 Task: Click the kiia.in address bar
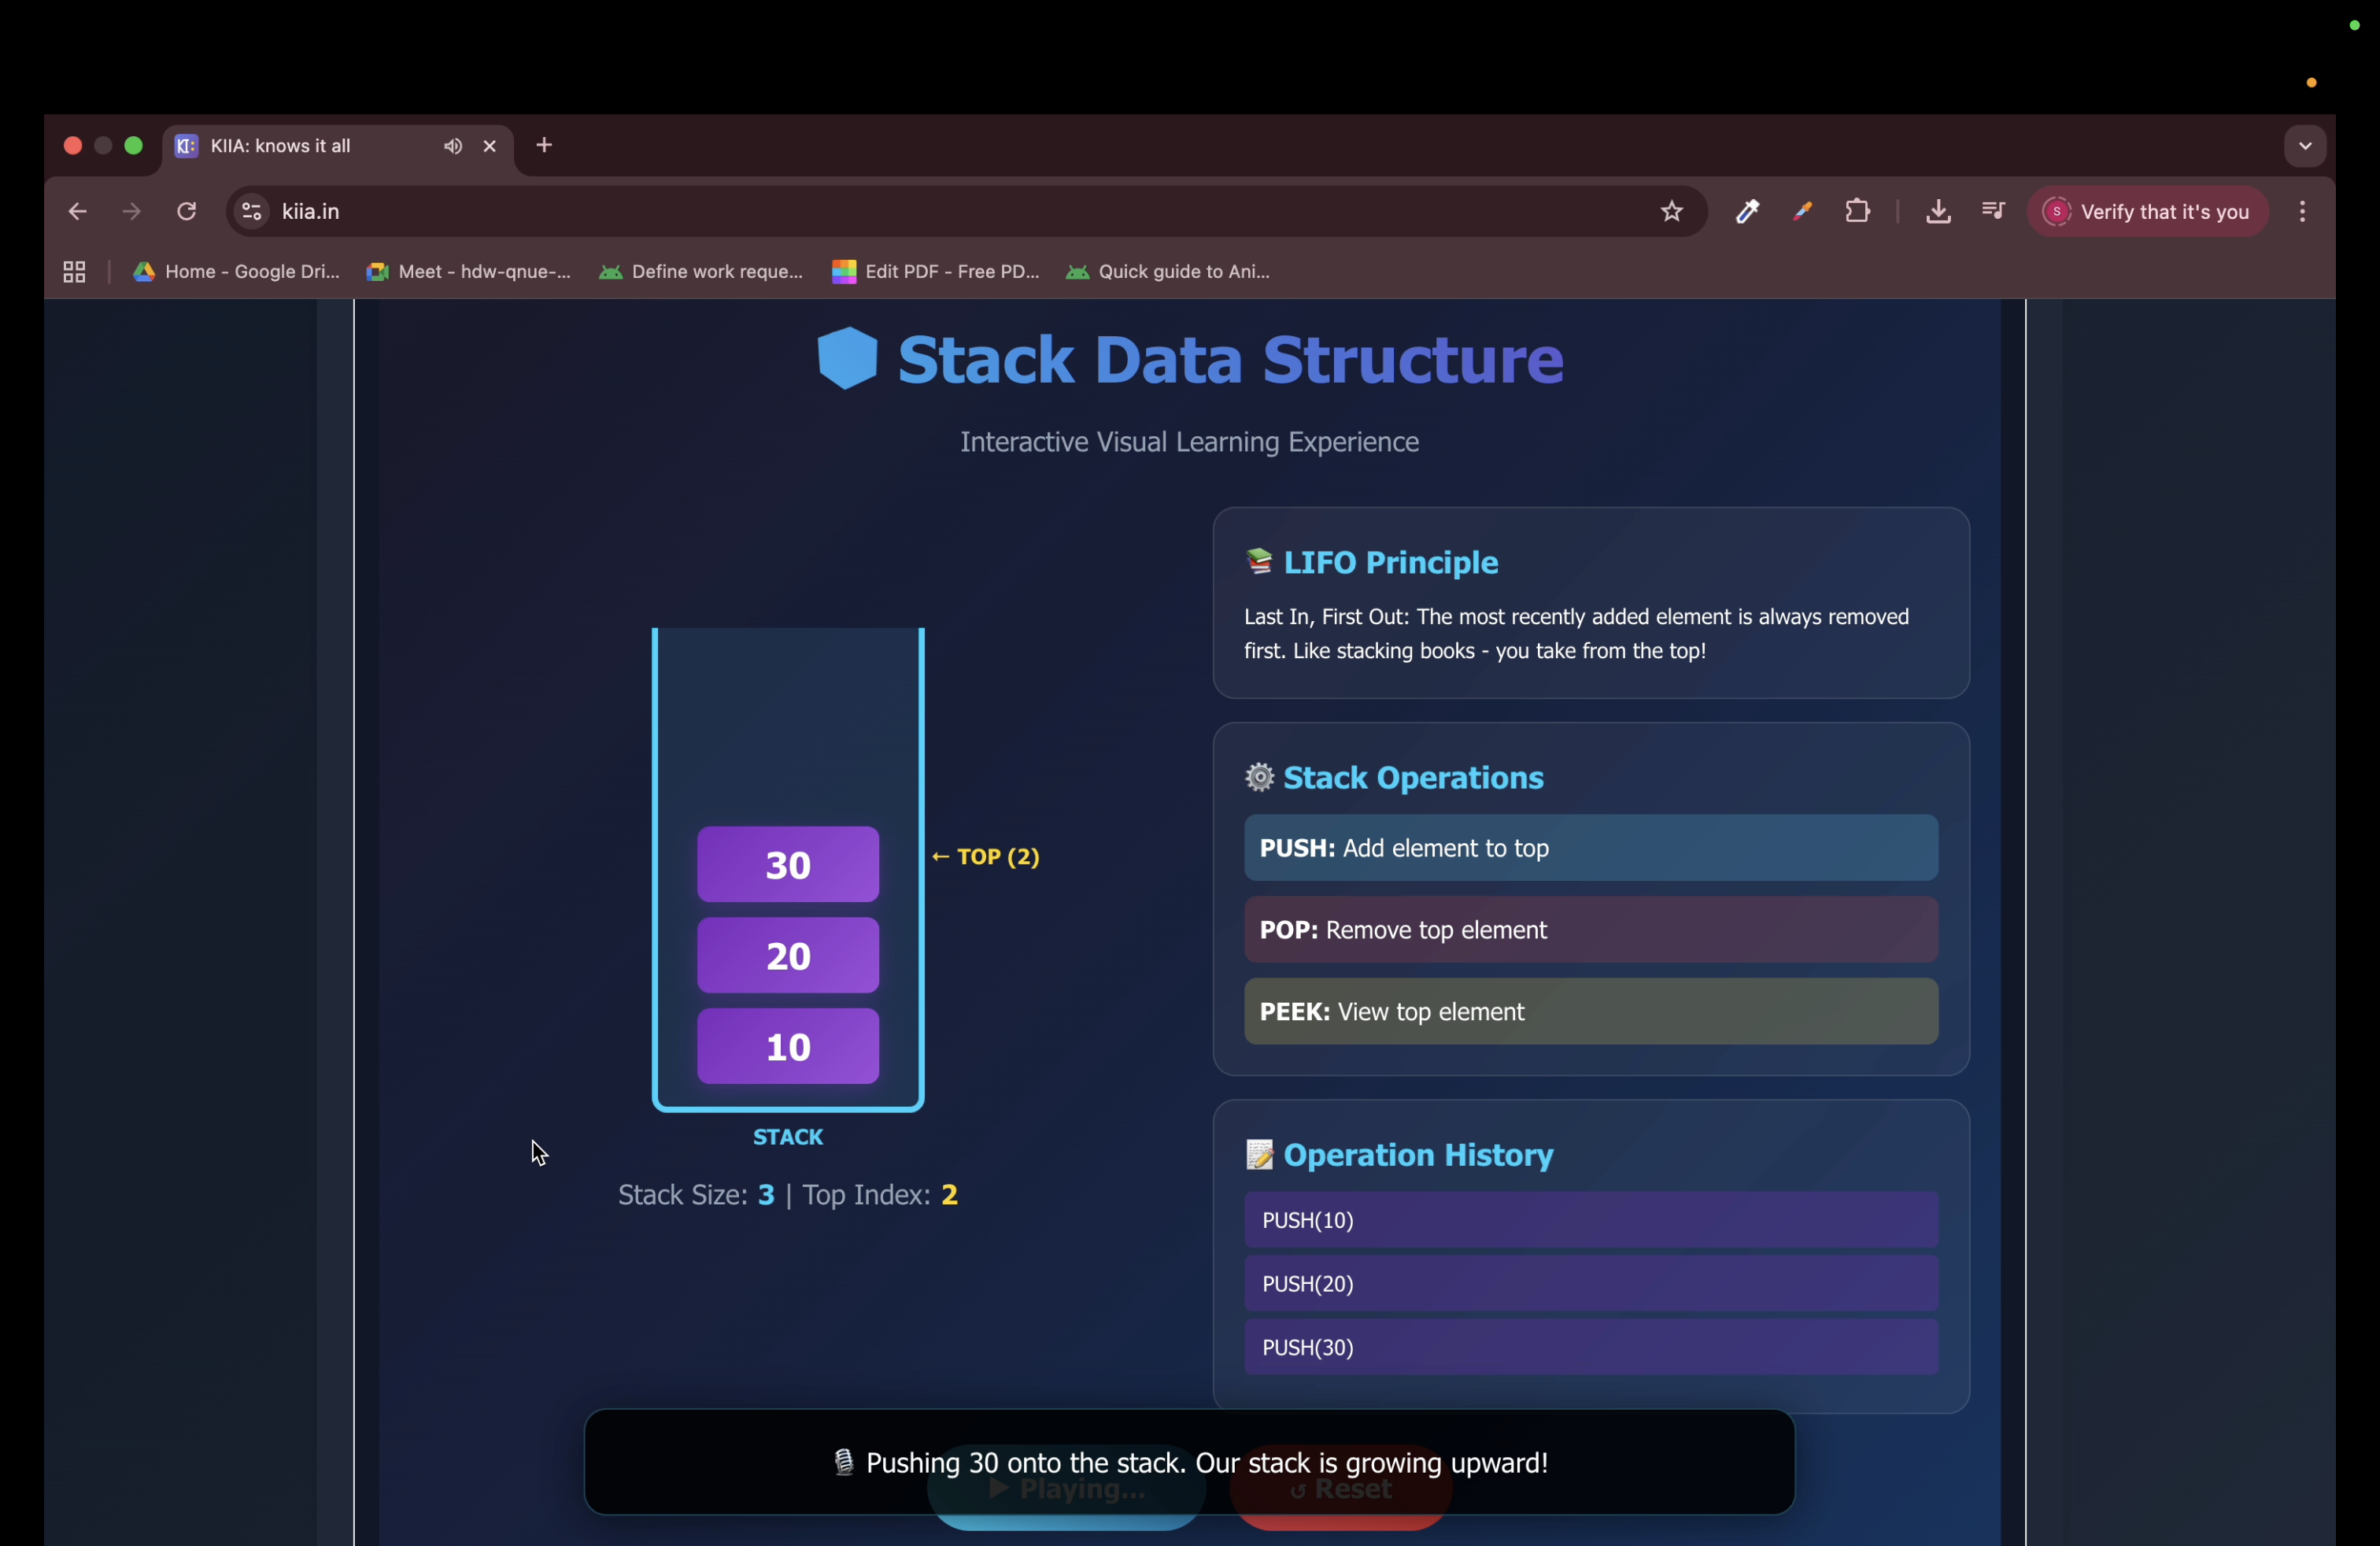[900, 212]
